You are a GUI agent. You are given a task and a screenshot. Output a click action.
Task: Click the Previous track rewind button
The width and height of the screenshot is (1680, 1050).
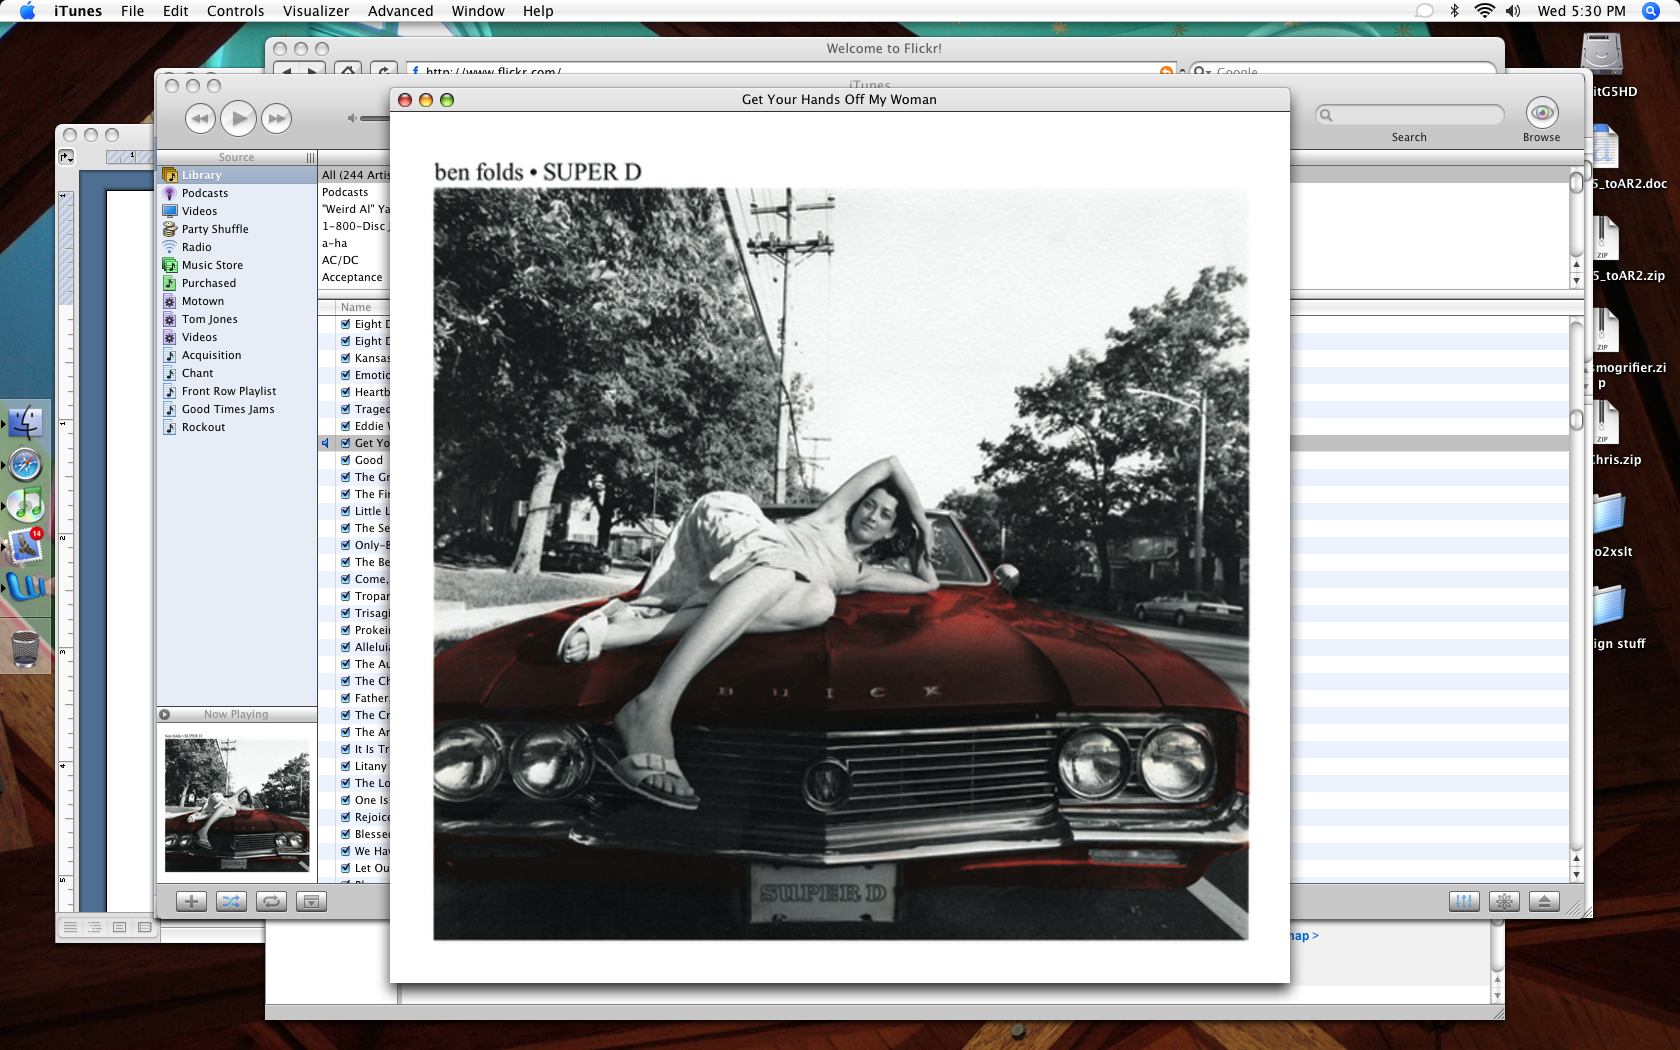[x=200, y=119]
